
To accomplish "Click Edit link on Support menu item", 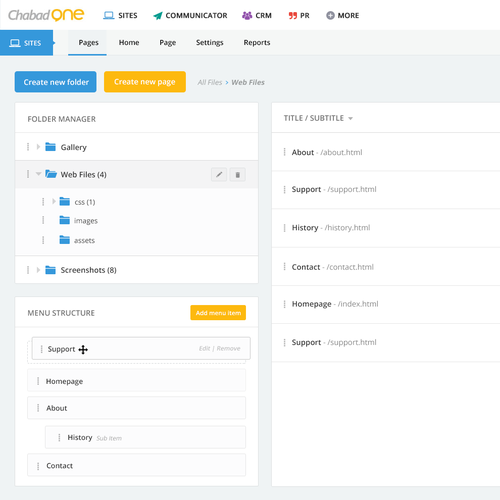I will [204, 348].
